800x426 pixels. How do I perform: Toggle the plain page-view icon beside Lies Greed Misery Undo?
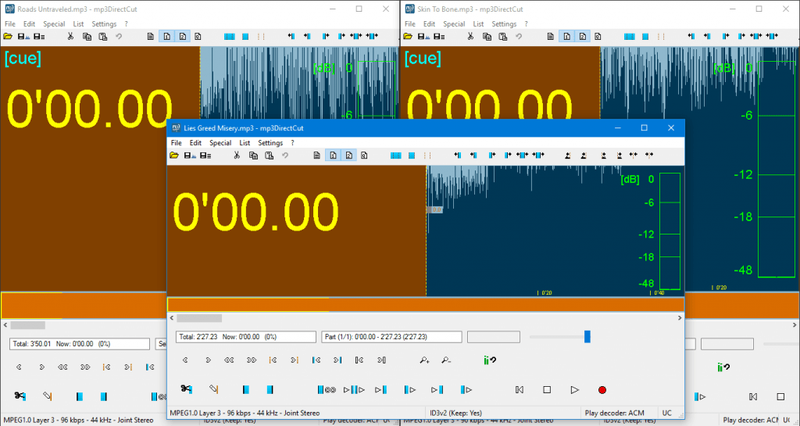(x=317, y=155)
